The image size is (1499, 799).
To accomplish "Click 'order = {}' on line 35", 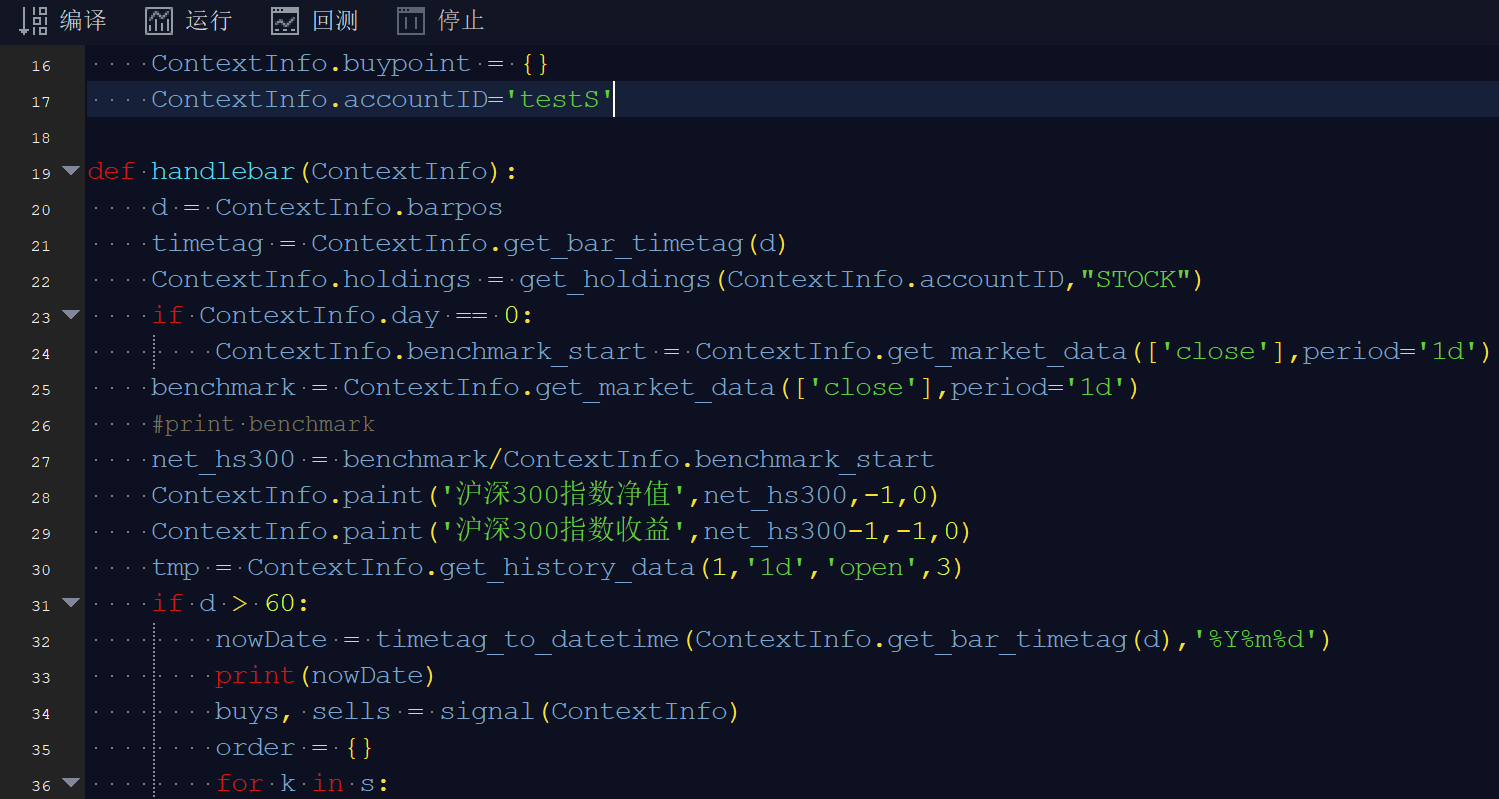I will 295,748.
